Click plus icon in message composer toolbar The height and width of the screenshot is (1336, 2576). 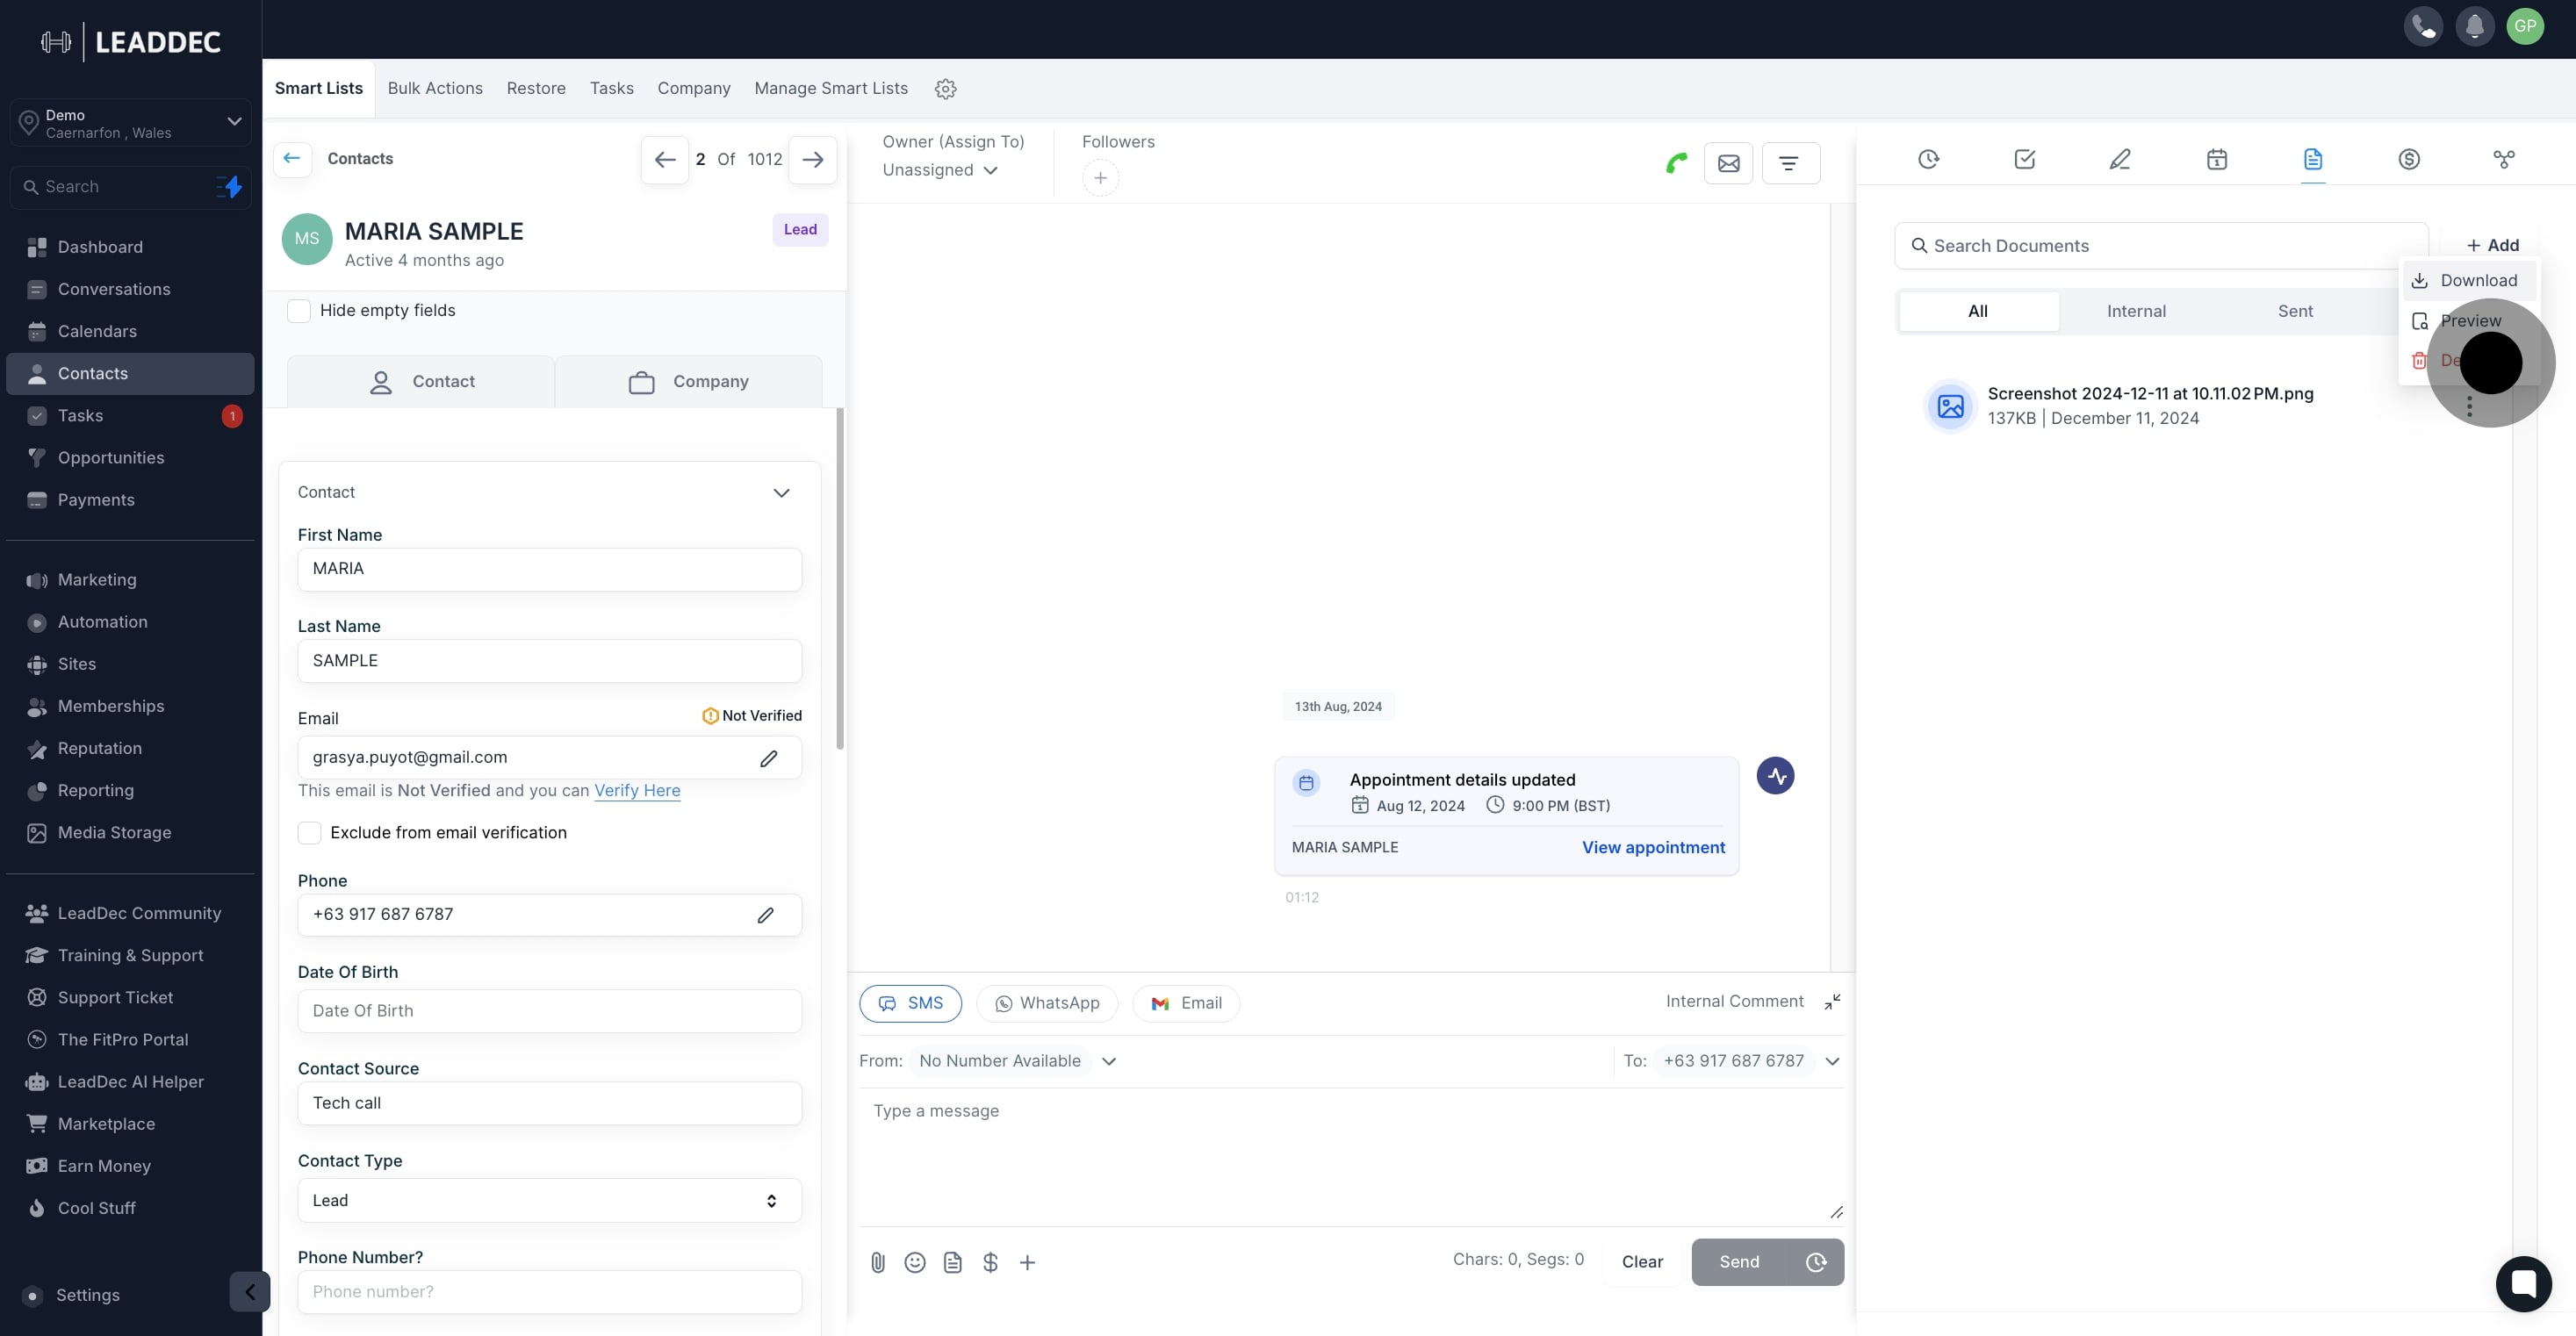coord(1027,1262)
